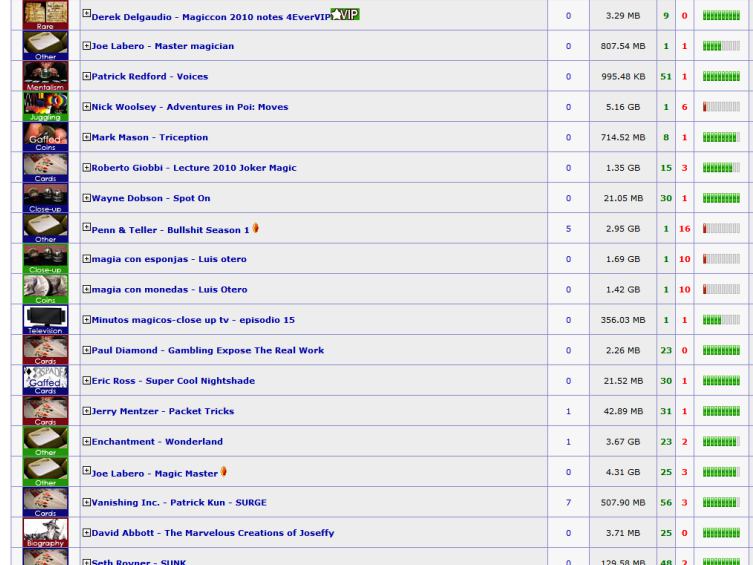The height and width of the screenshot is (565, 753).
Task: Click leecher count 6 for Nick Woolsey
Action: pyautogui.click(x=684, y=107)
